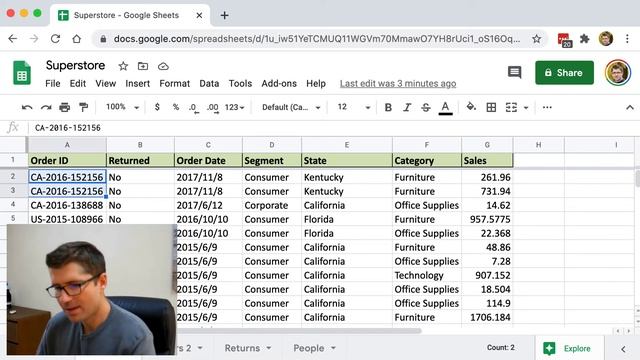Viewport: 640px width, 360px height.
Task: Open the Borders tool
Action: pos(491,107)
